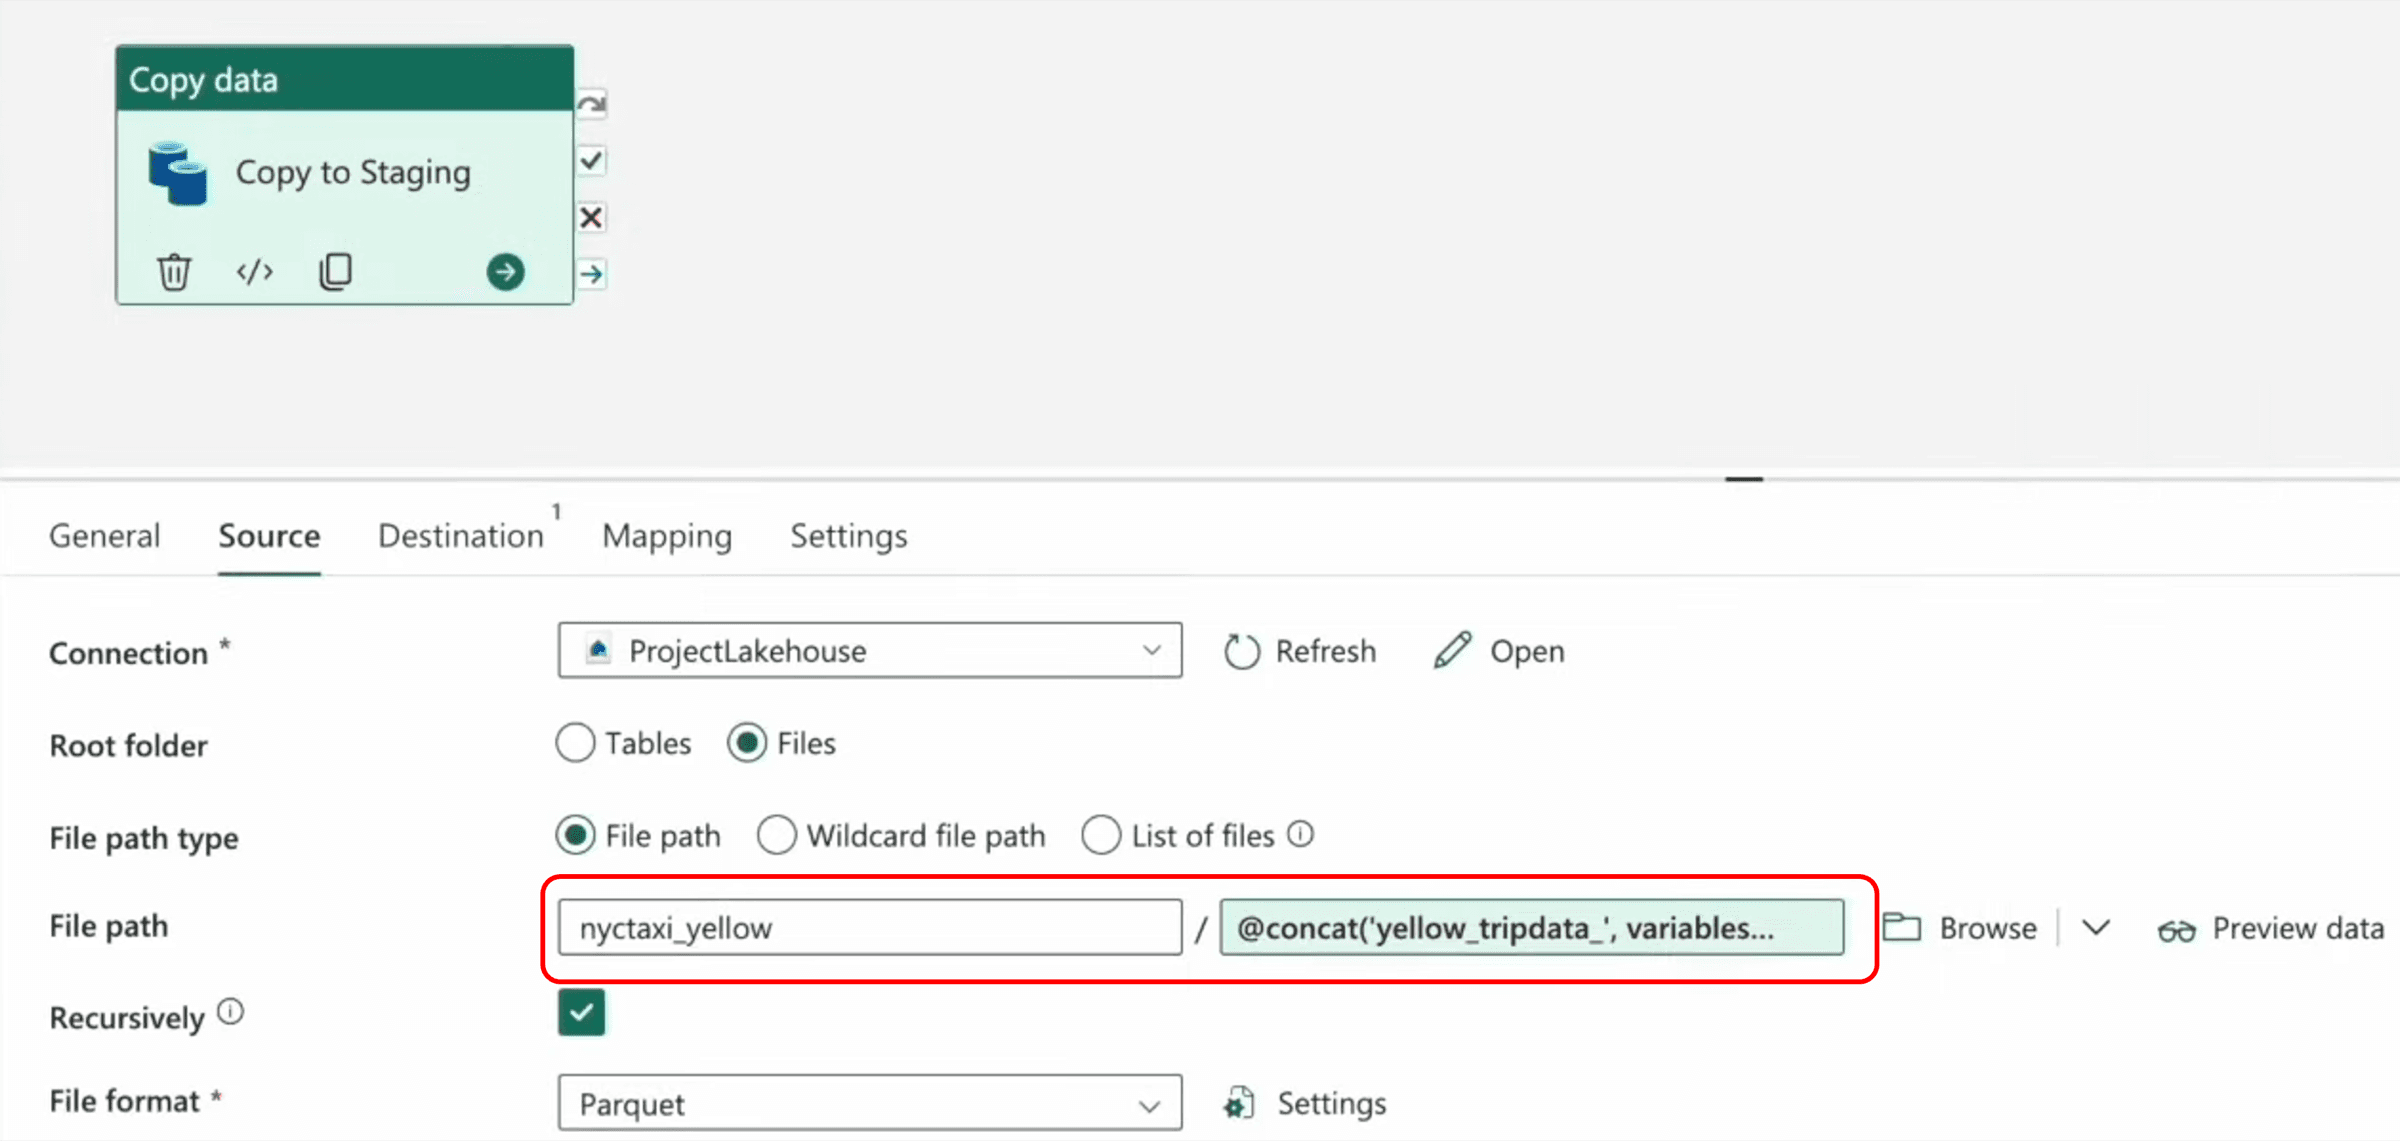Viewport: 2400px width, 1141px height.
Task: Select the On fail X output
Action: 591,217
